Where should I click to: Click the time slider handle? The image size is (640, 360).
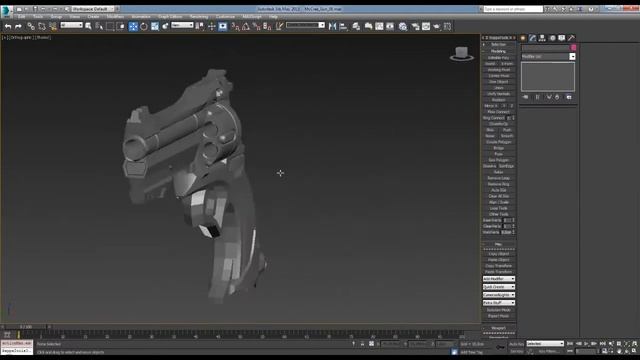click(26, 327)
